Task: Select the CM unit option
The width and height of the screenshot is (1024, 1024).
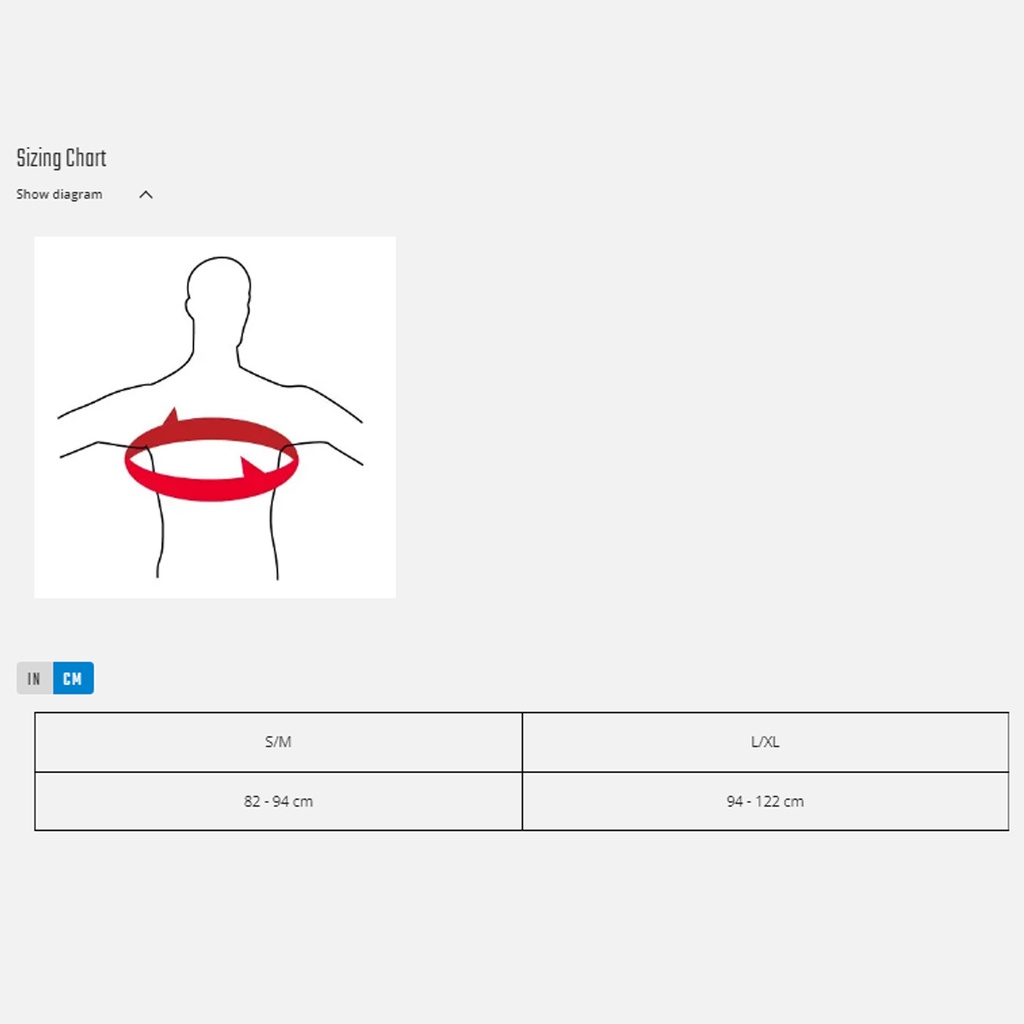Action: coord(73,679)
